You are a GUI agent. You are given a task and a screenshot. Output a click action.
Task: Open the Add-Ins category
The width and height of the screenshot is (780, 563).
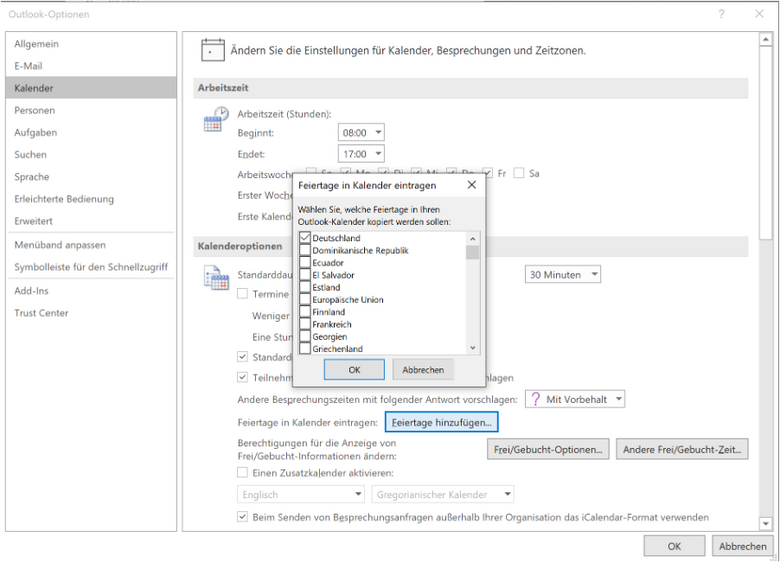pos(91,290)
